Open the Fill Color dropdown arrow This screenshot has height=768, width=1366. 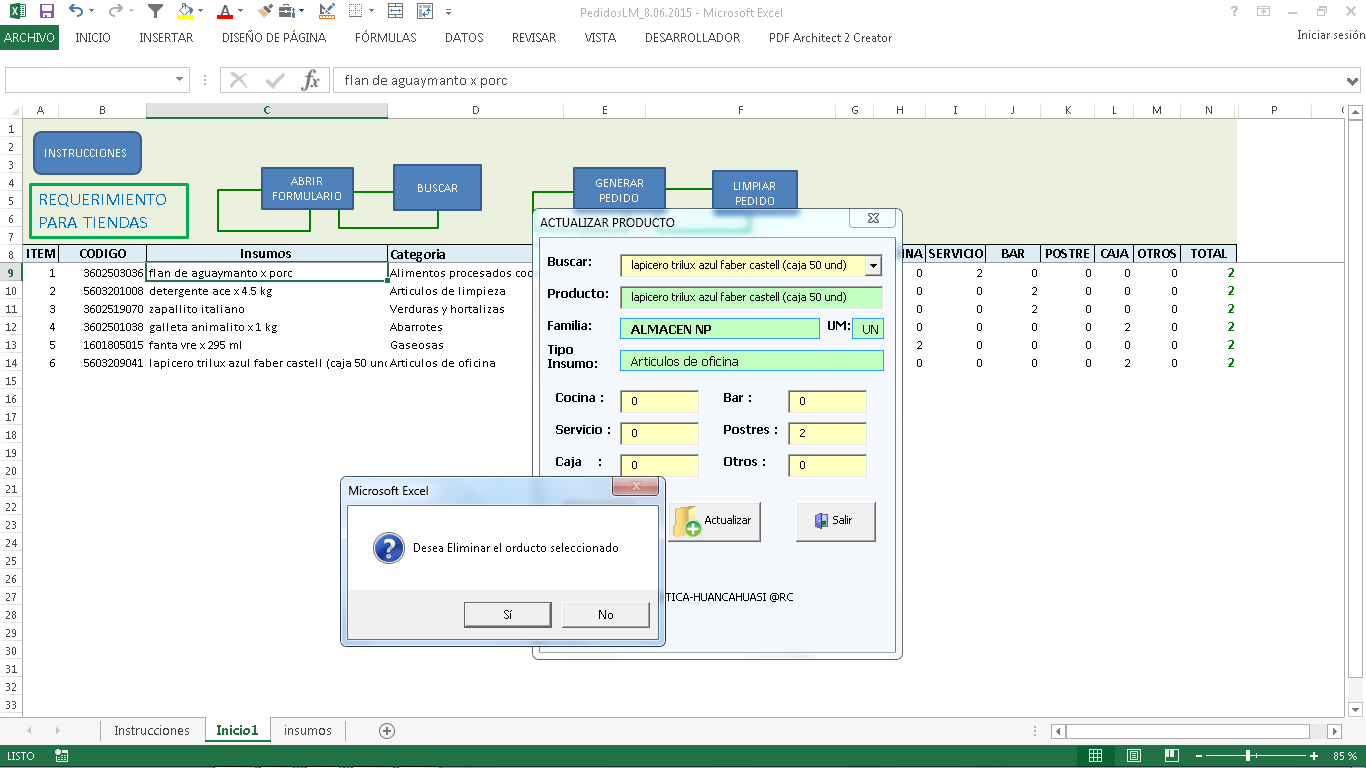tap(200, 11)
